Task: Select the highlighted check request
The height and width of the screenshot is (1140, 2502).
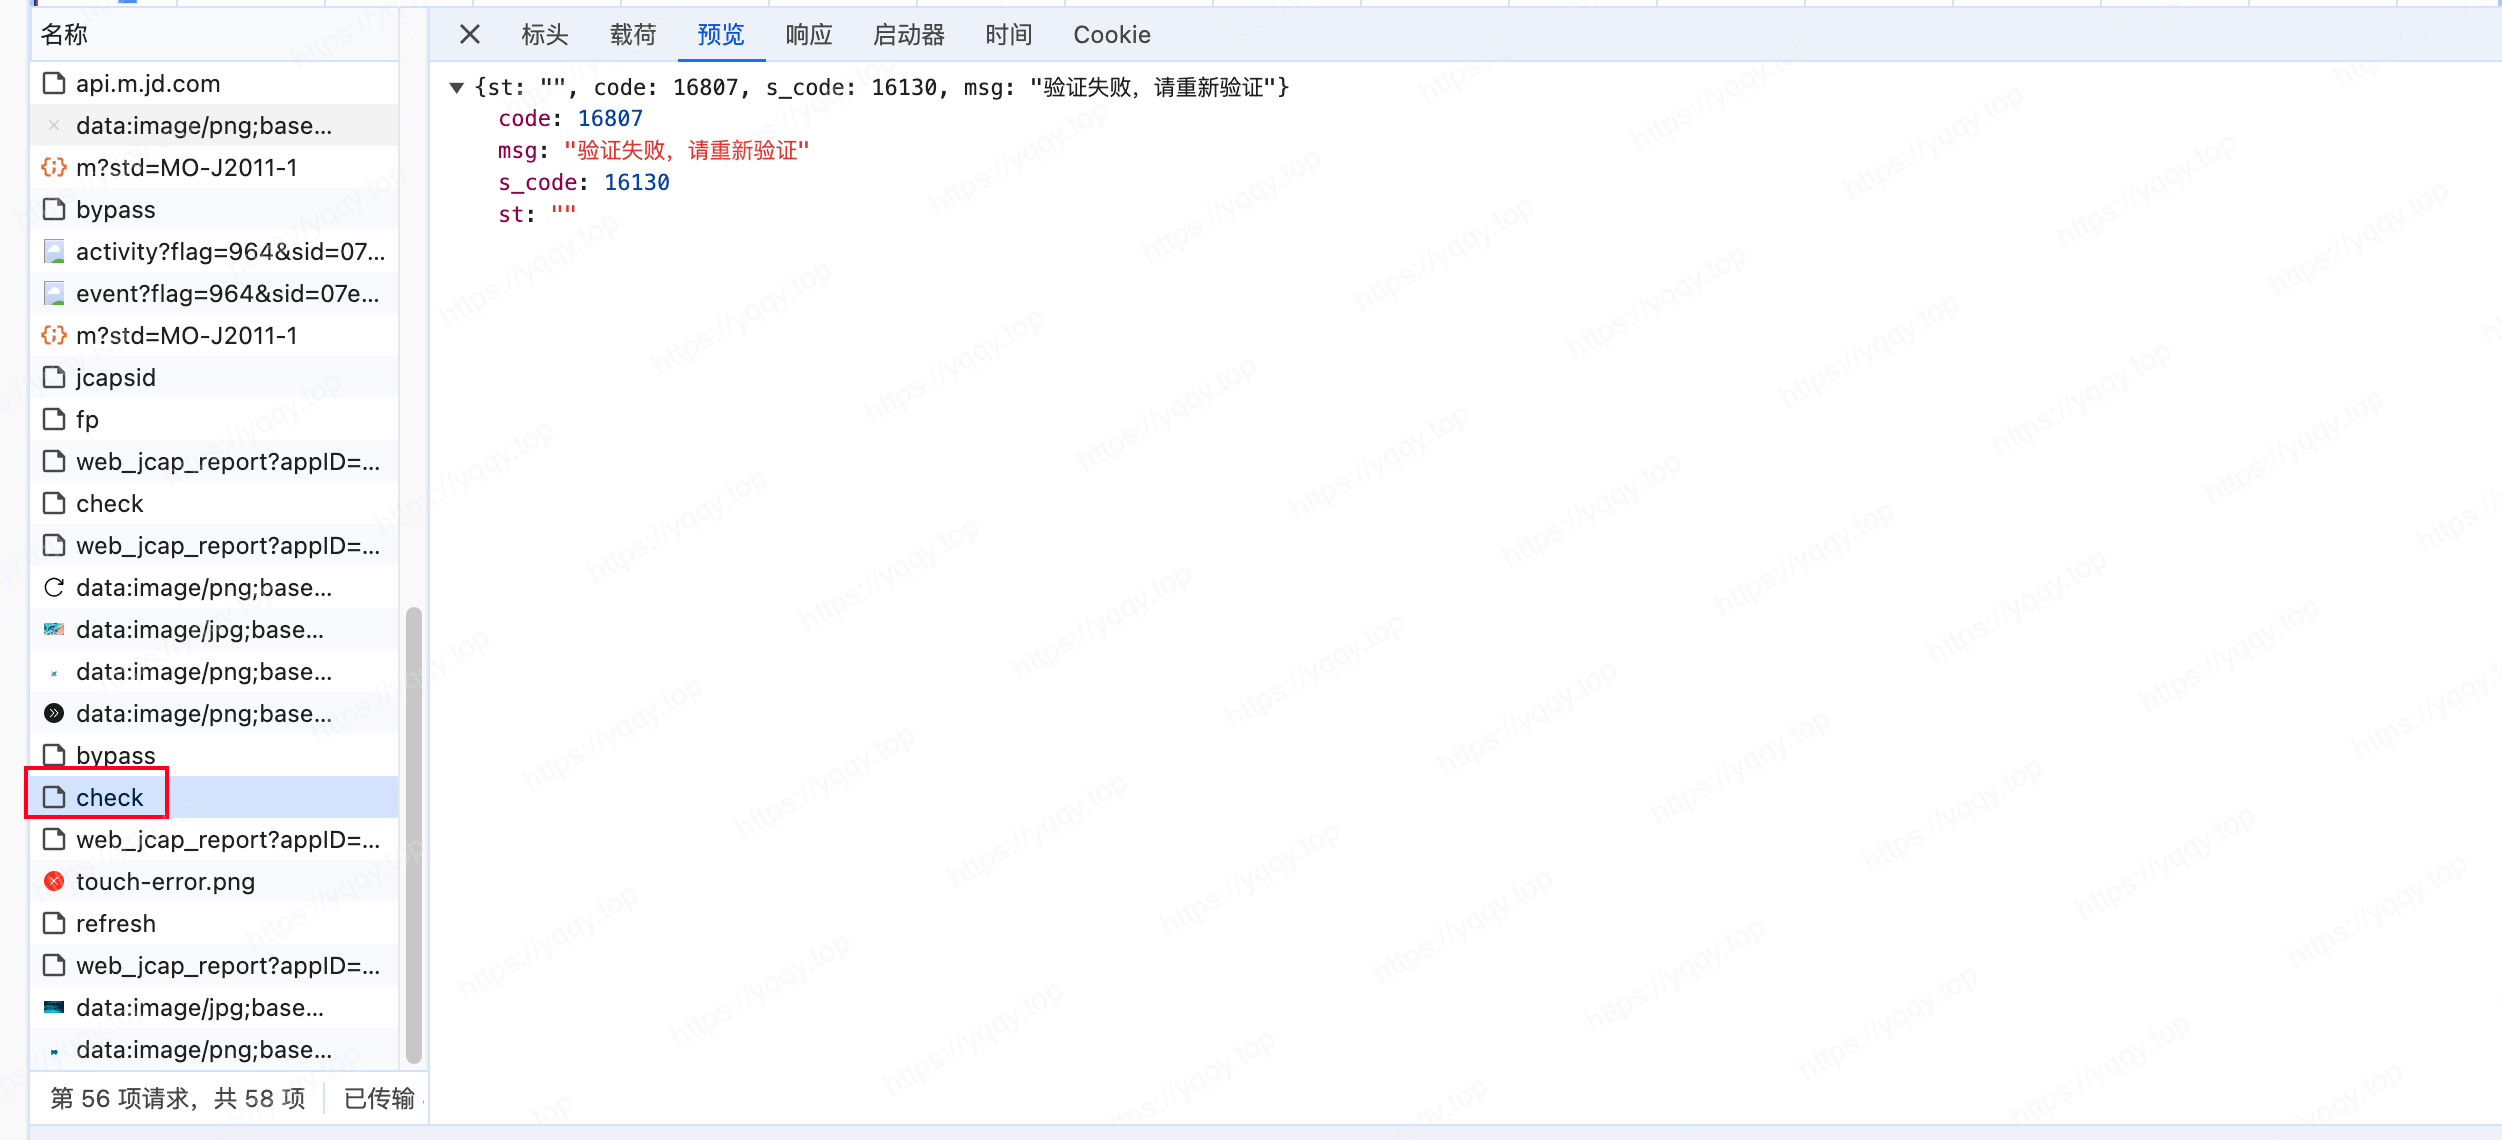Action: pyautogui.click(x=214, y=798)
